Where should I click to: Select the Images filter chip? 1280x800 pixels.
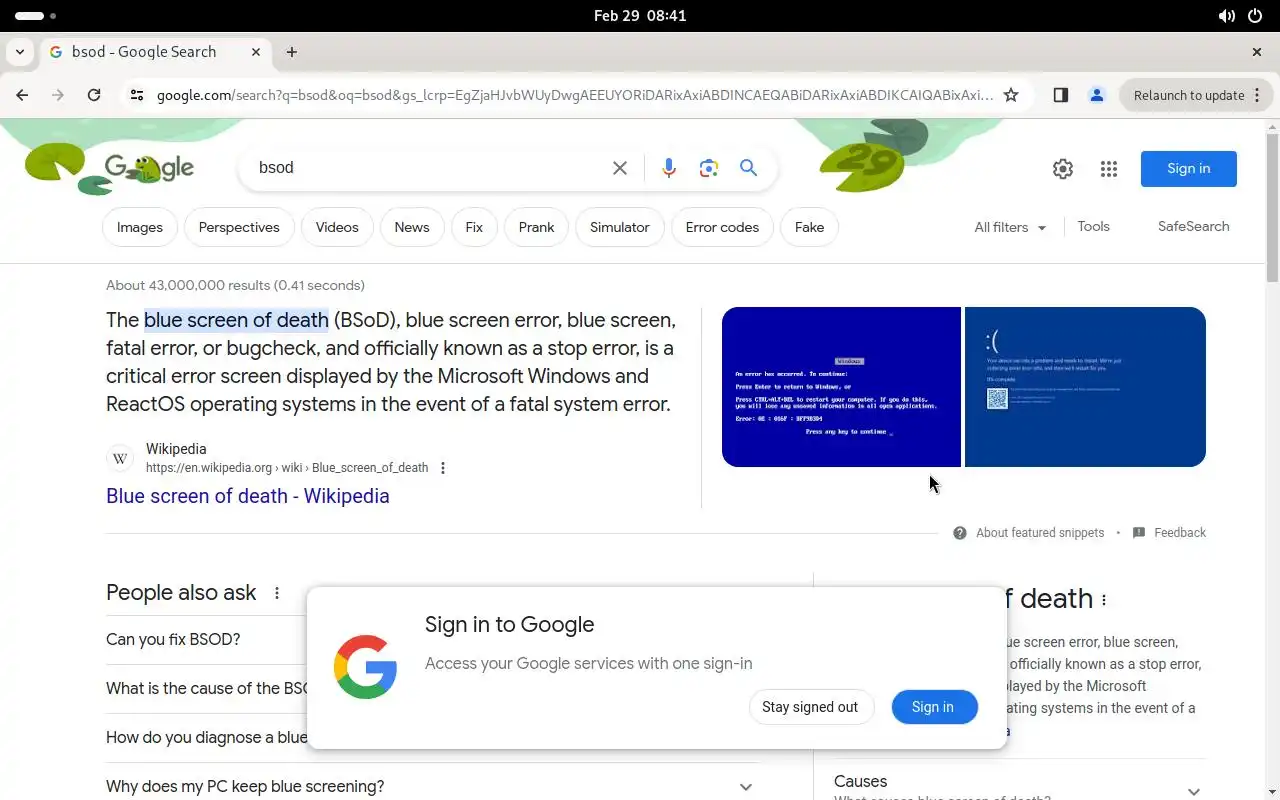pos(140,227)
